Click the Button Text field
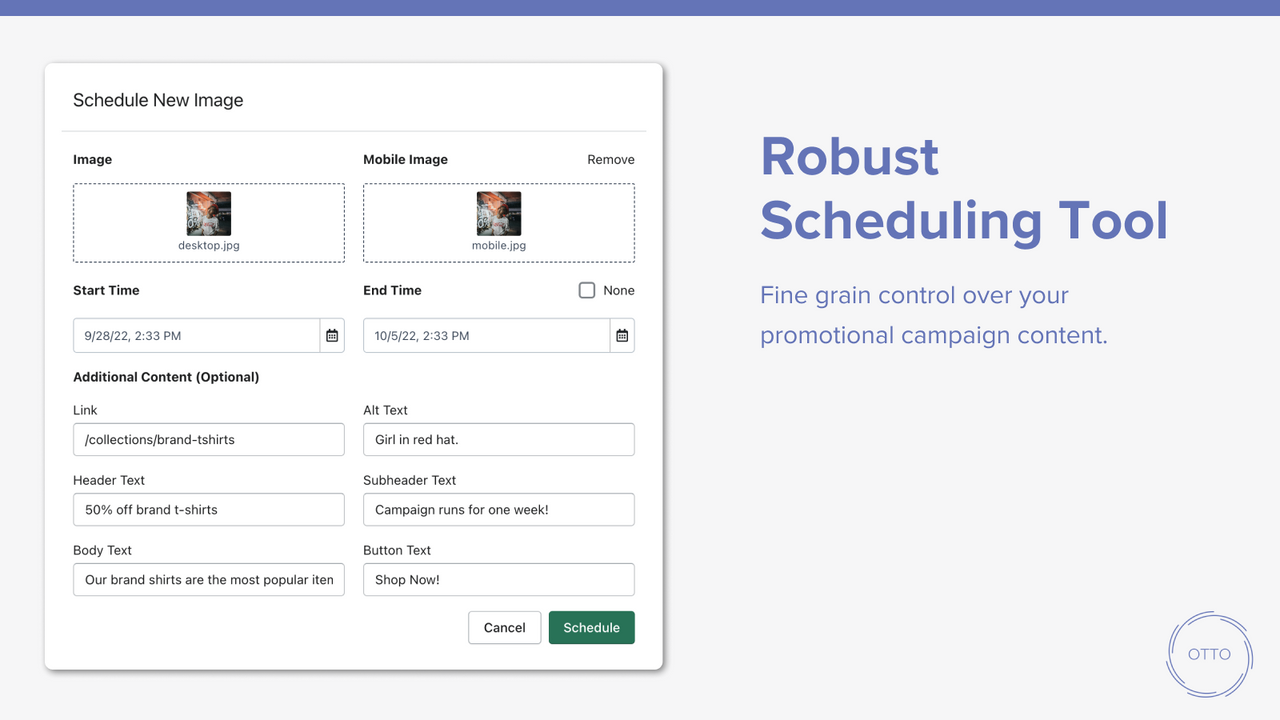Viewport: 1280px width, 720px height. coord(498,579)
